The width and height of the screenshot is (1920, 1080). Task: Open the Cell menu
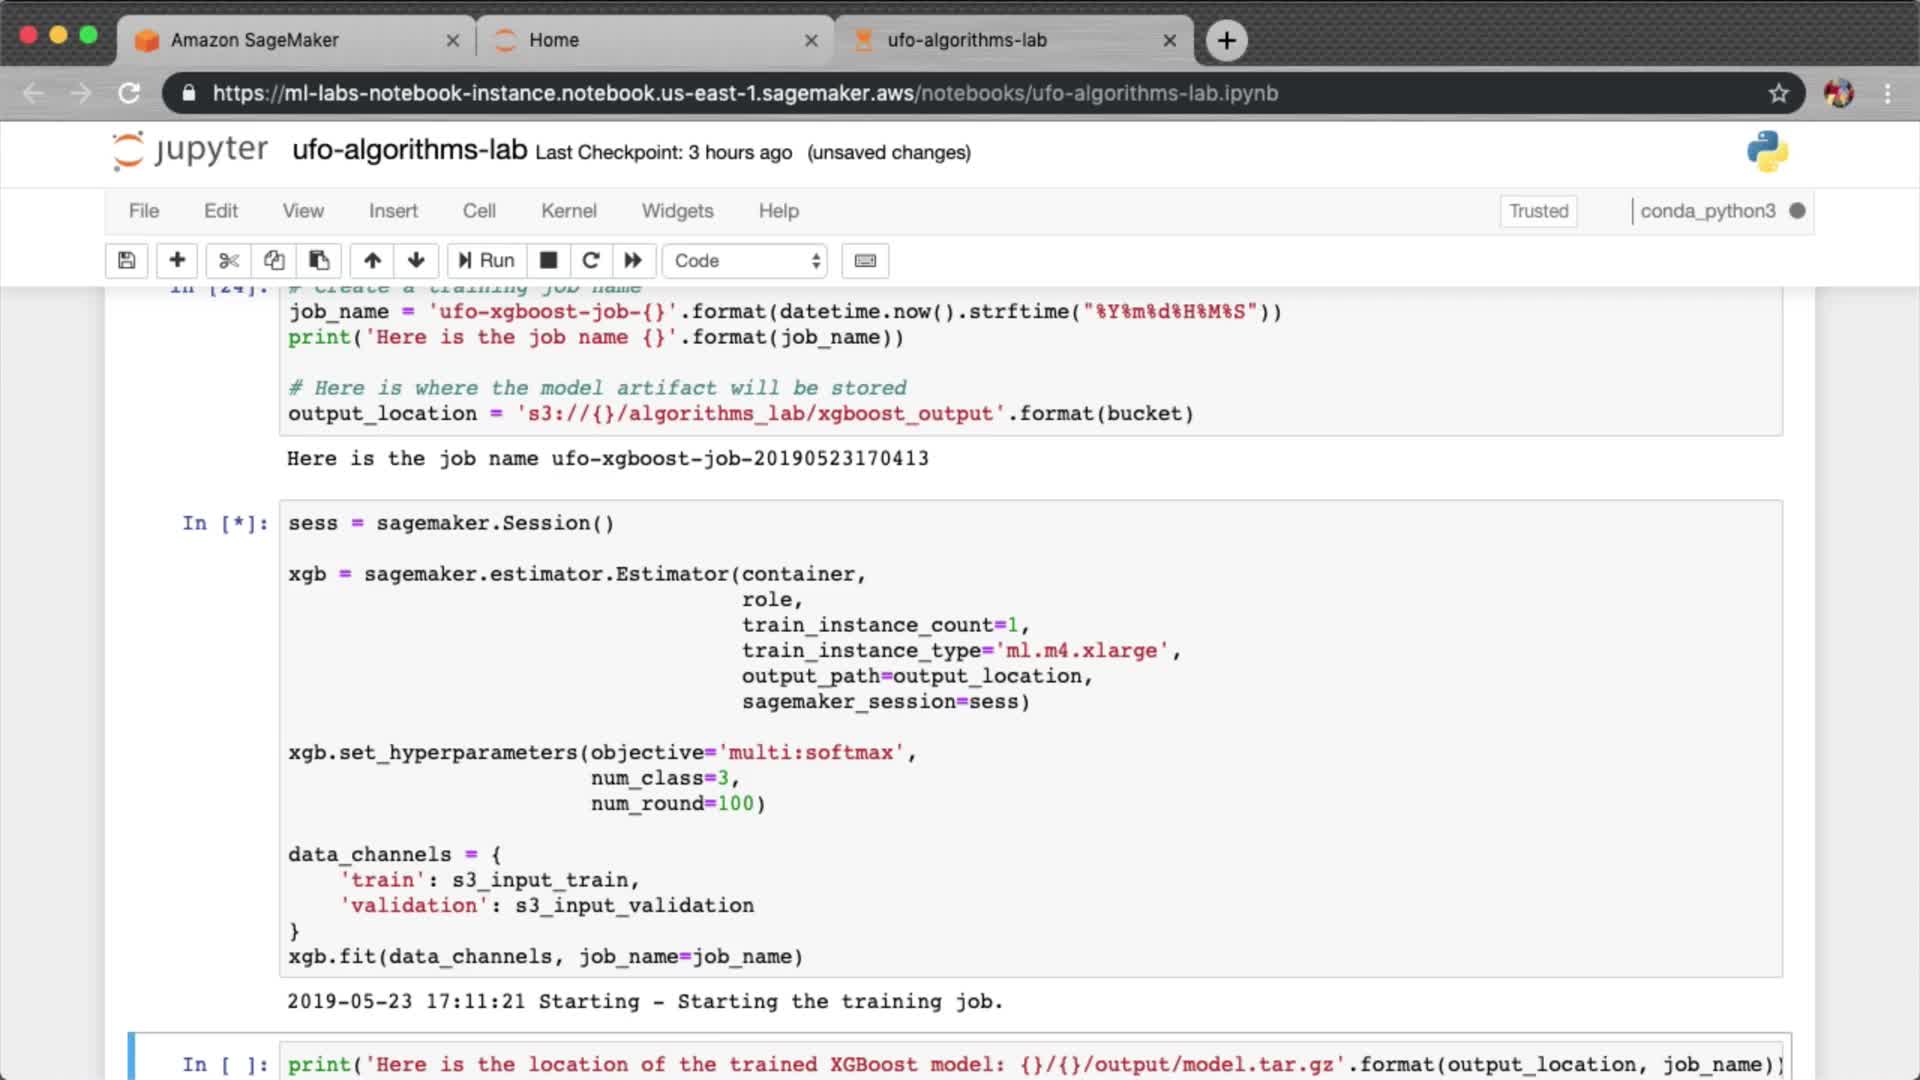[x=479, y=211]
